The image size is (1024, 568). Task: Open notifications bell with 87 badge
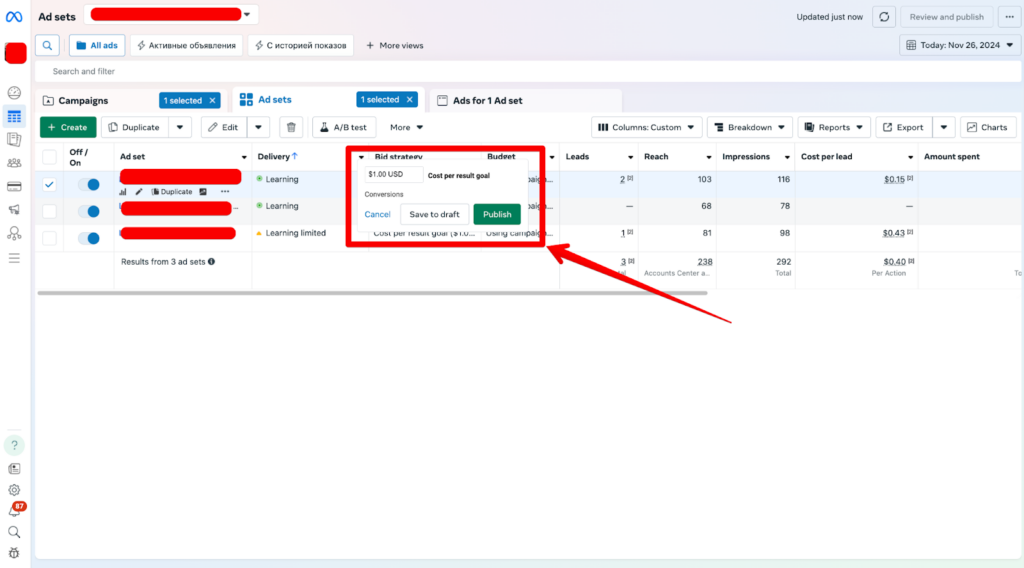pyautogui.click(x=14, y=511)
